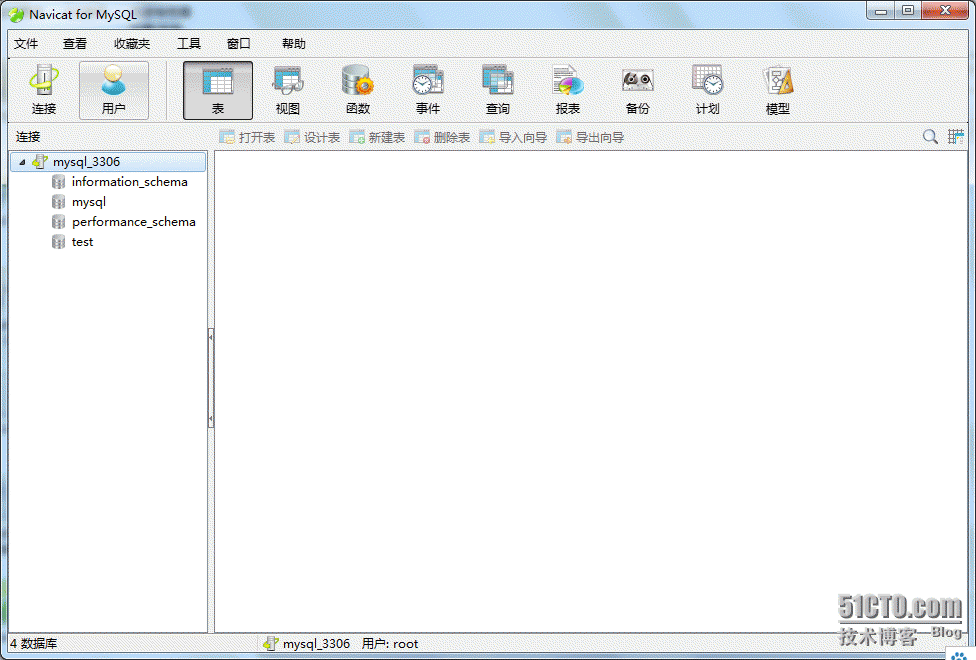Launch the 导出向导 (Export Wizard)
This screenshot has width=976, height=660.
pyautogui.click(x=590, y=137)
